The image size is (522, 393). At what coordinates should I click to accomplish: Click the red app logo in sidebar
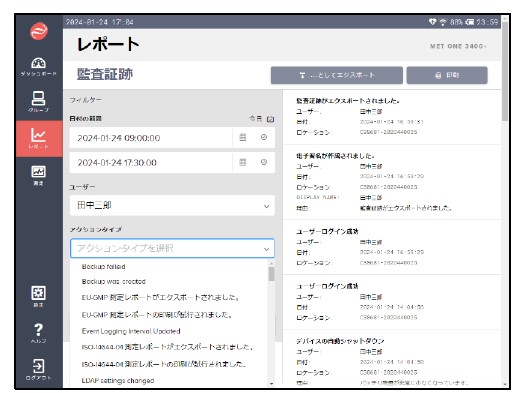[x=39, y=31]
